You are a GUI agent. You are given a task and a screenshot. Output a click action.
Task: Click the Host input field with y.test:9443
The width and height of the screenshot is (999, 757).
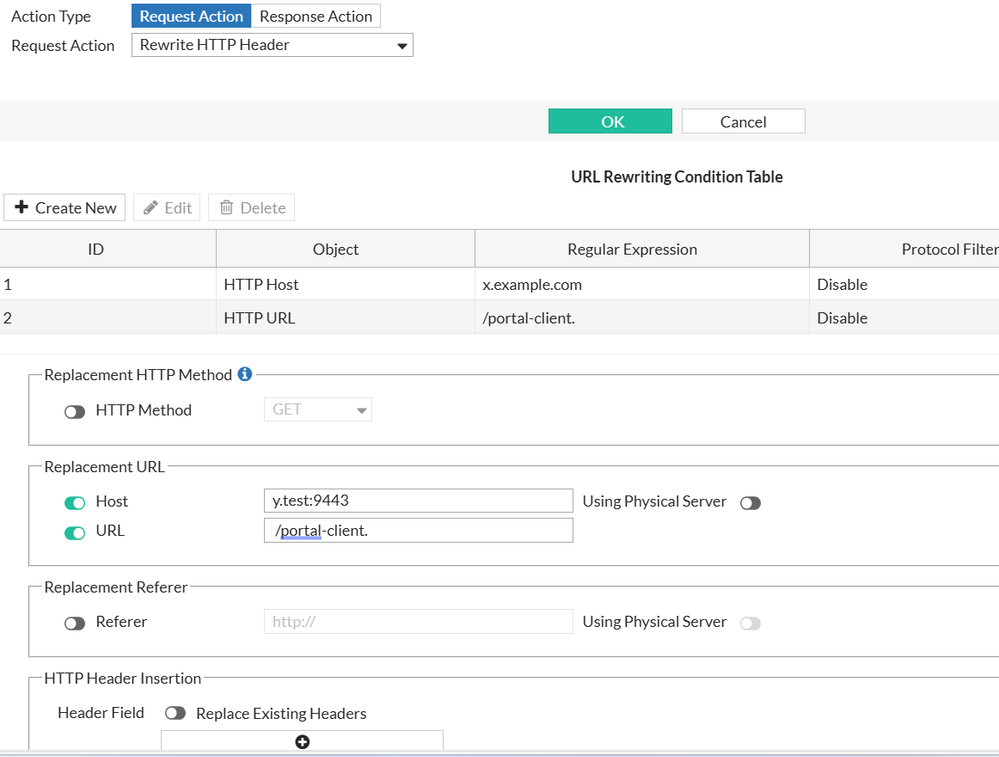(x=417, y=500)
